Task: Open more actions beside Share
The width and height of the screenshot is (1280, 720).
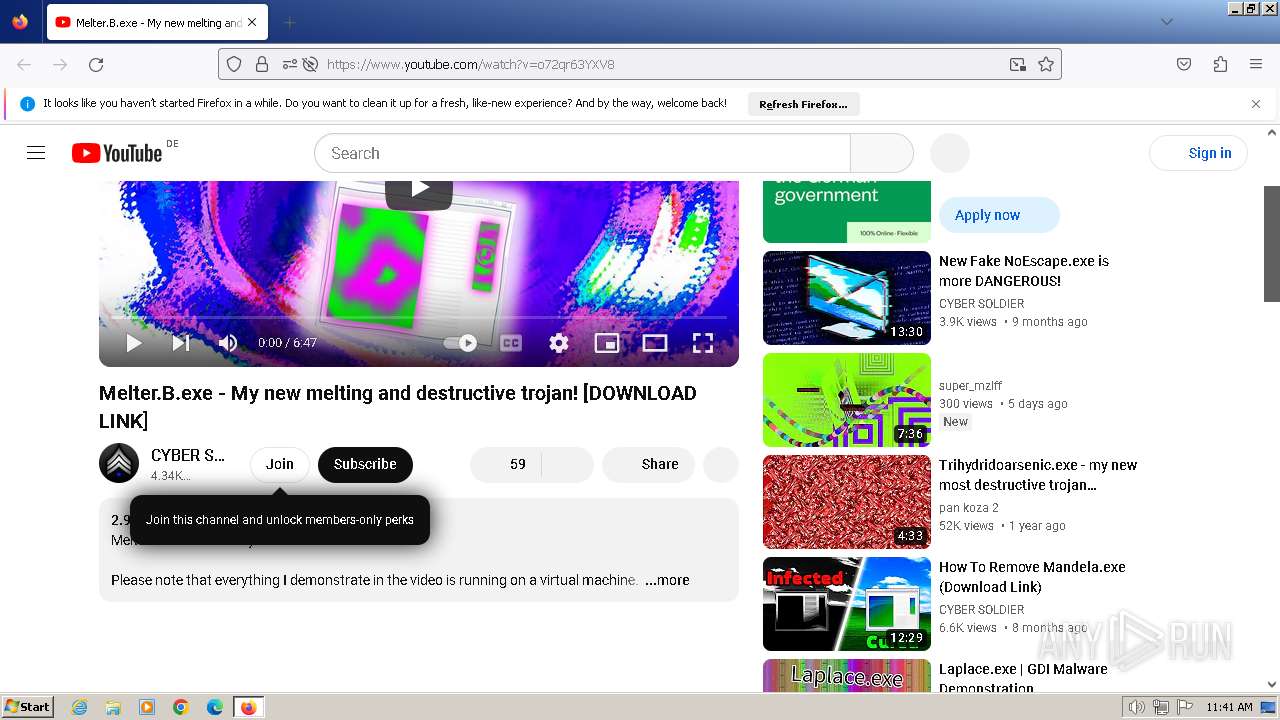Action: pos(721,464)
